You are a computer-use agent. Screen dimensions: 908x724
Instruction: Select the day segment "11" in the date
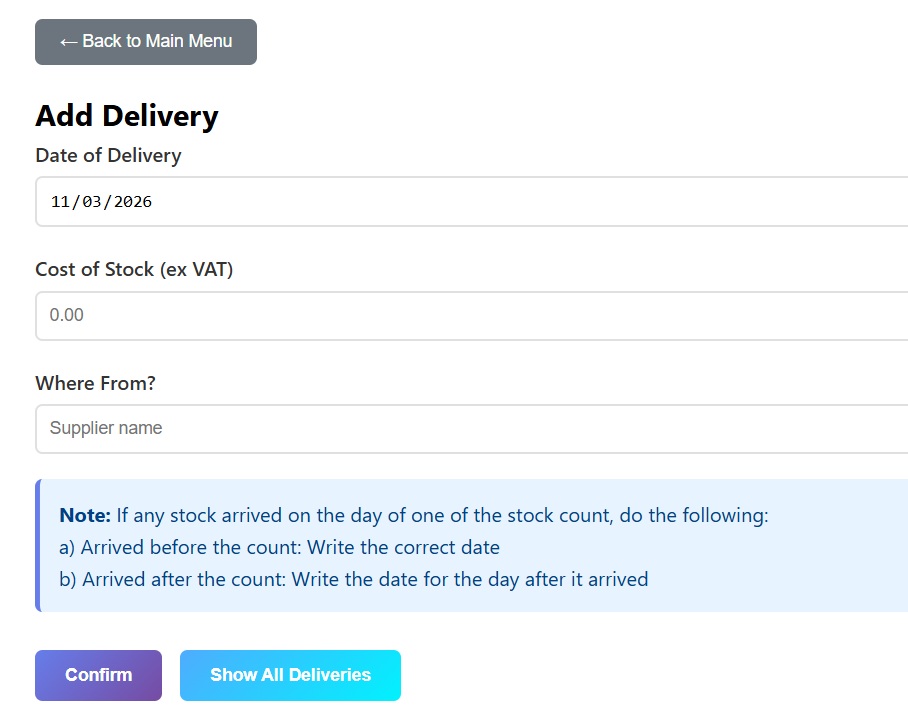tap(60, 202)
